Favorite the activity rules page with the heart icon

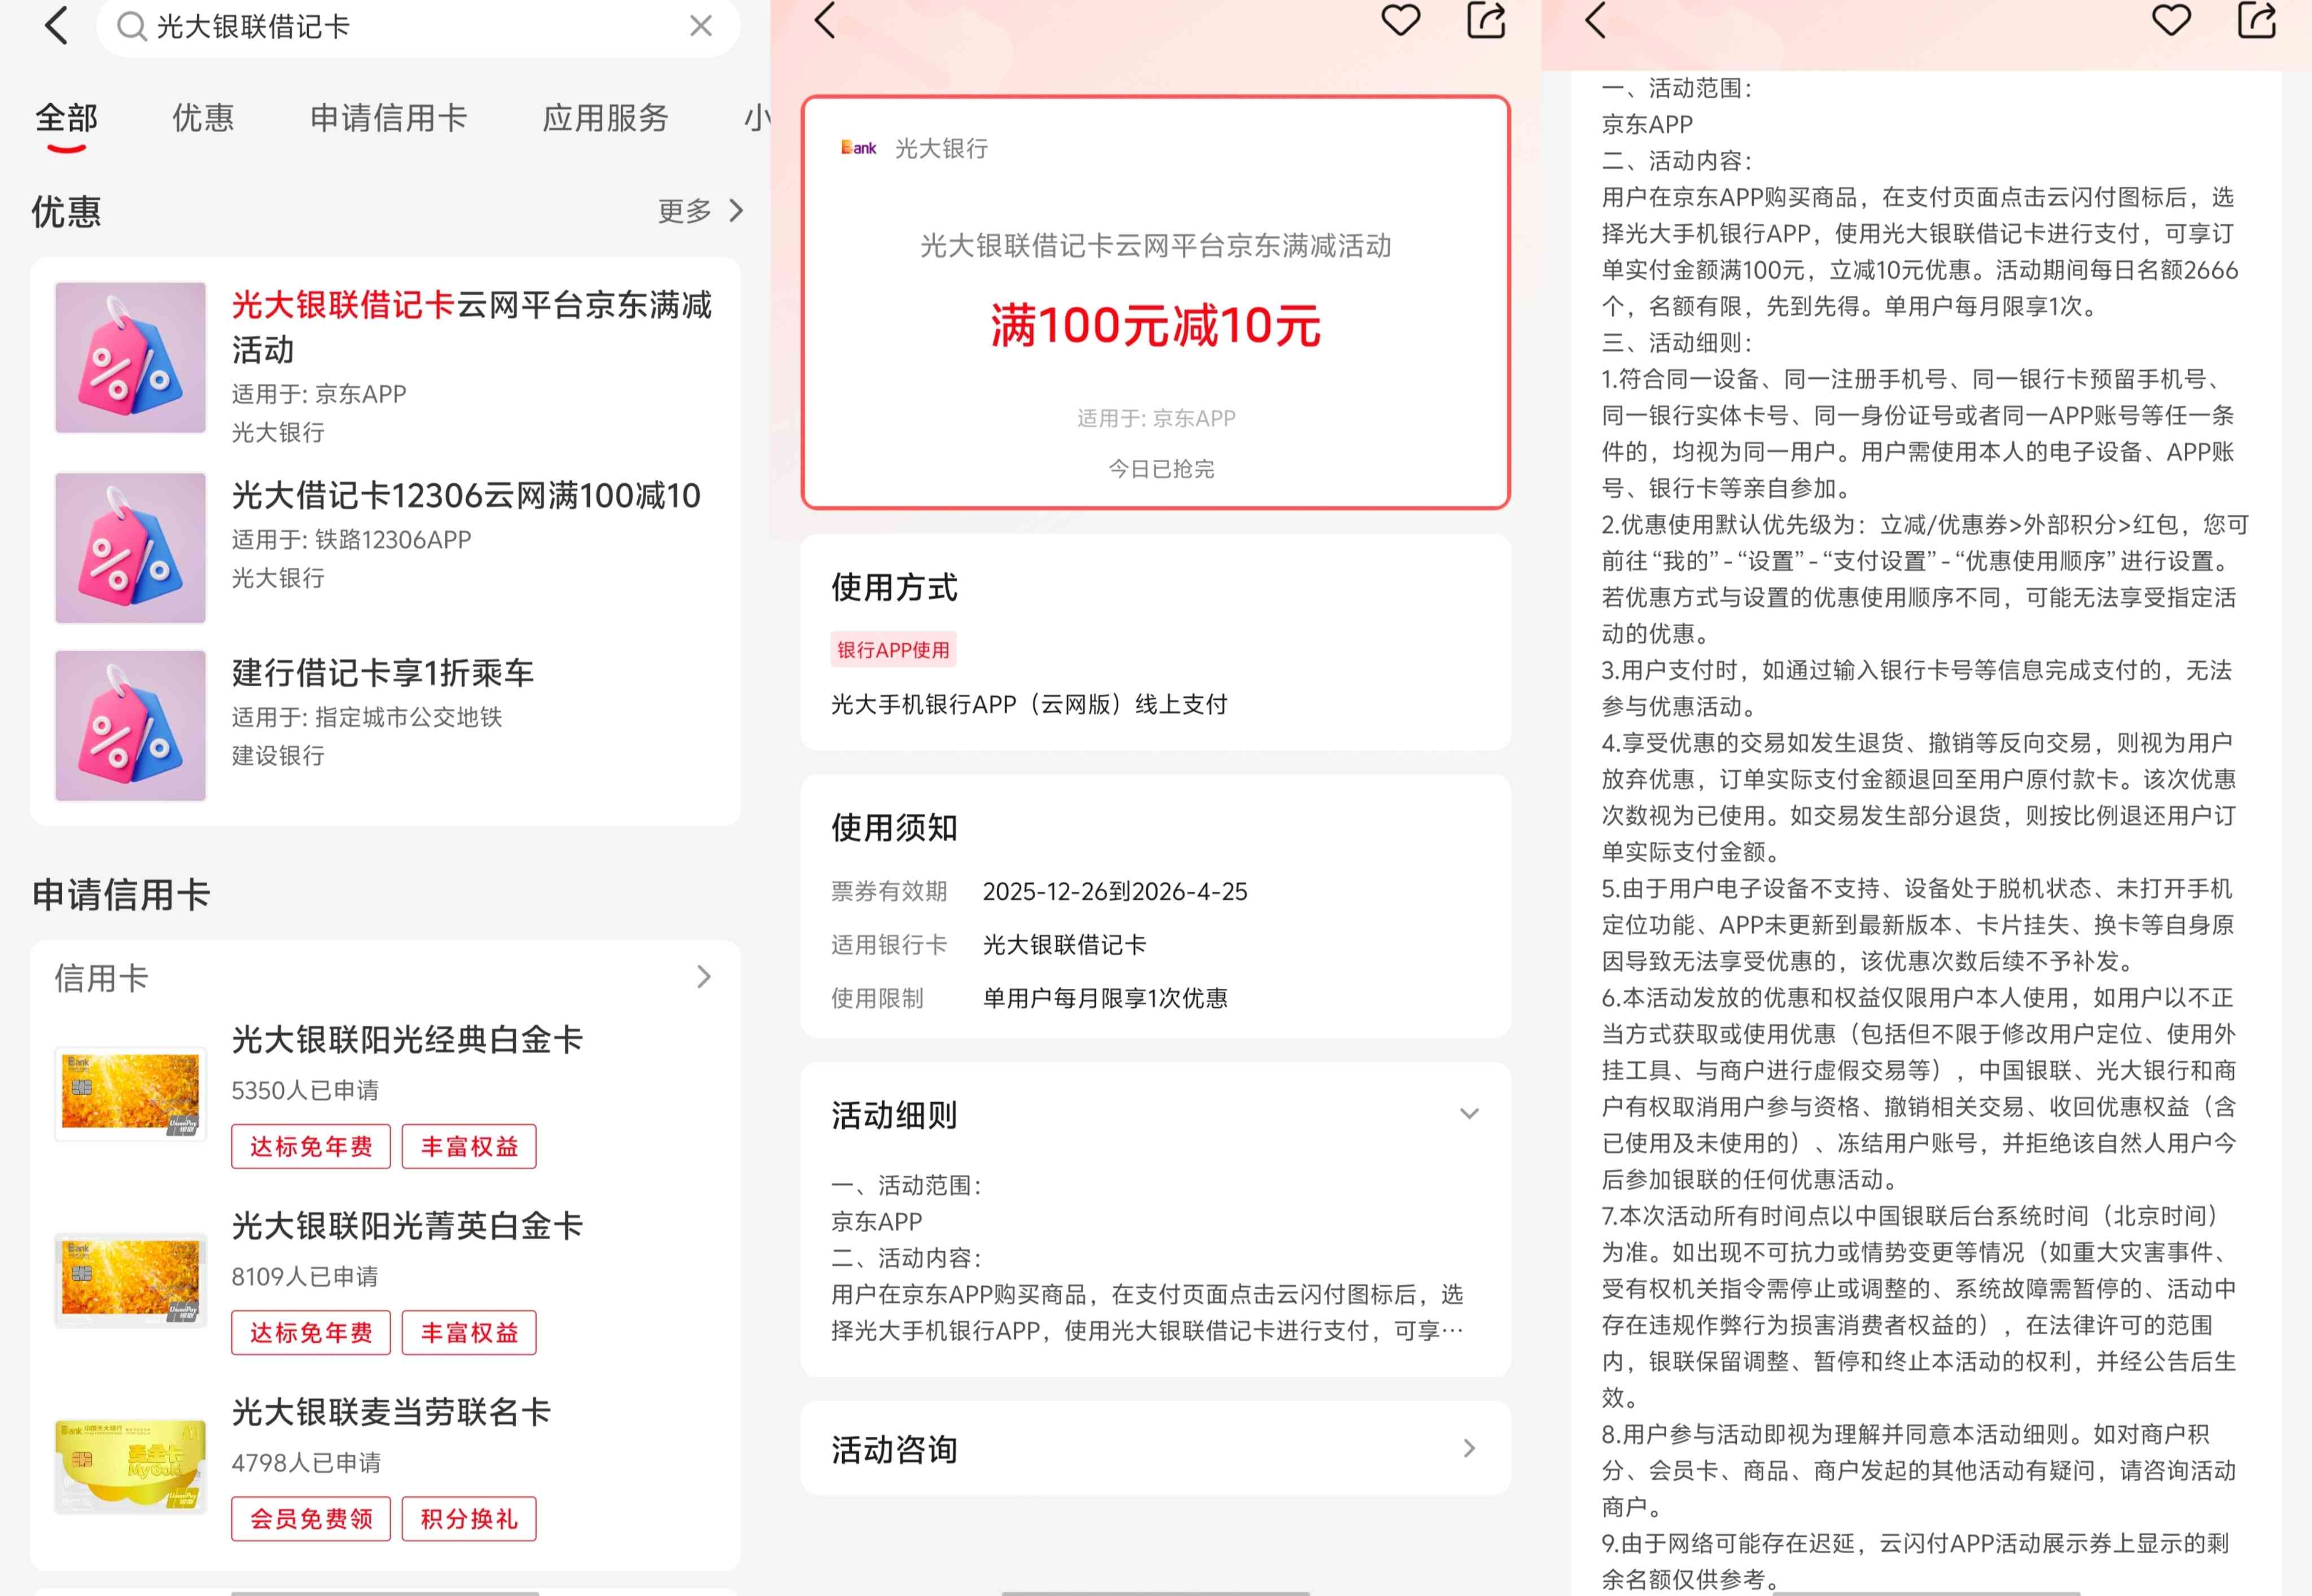tap(2172, 21)
